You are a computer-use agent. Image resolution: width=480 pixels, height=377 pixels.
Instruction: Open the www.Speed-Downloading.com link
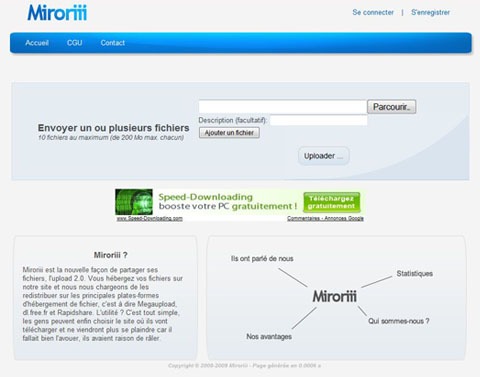(x=150, y=219)
